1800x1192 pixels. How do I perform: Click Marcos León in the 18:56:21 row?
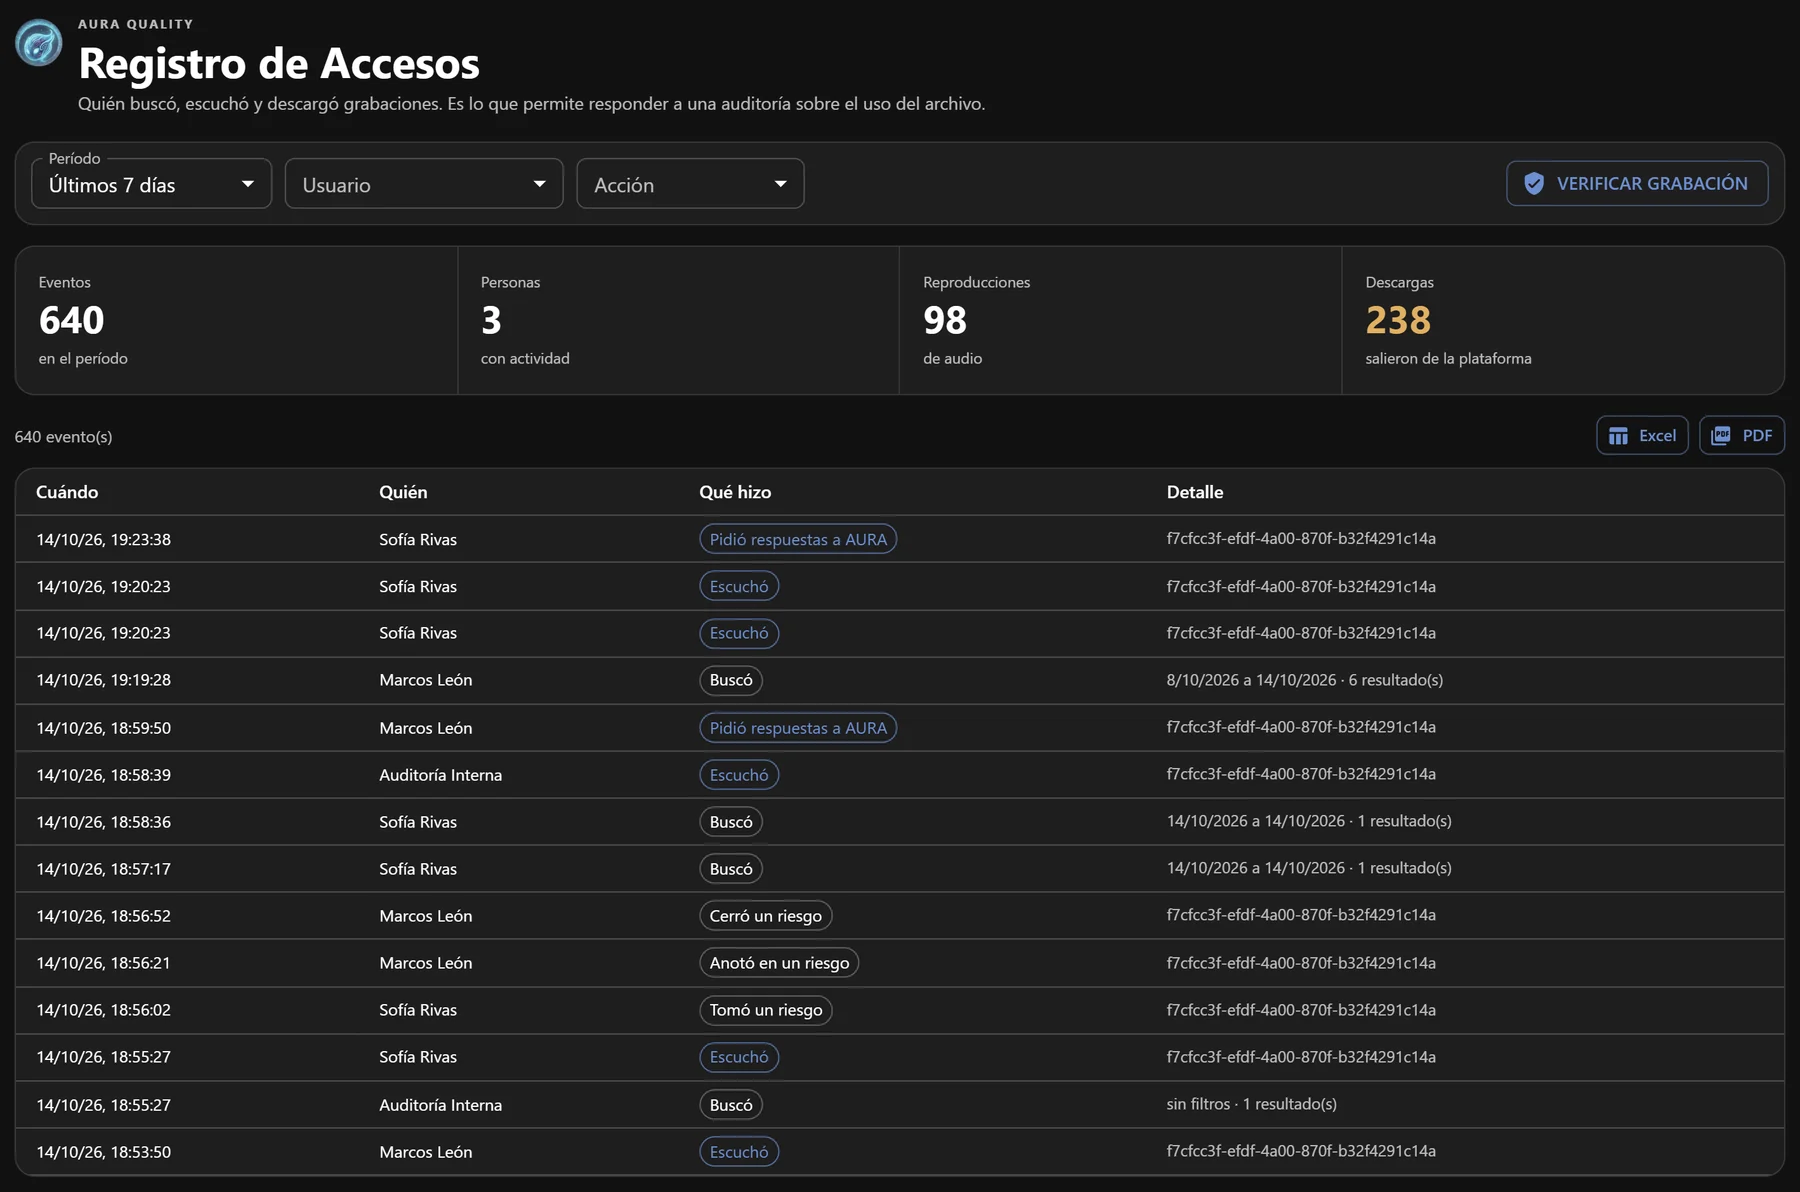pyautogui.click(x=425, y=963)
